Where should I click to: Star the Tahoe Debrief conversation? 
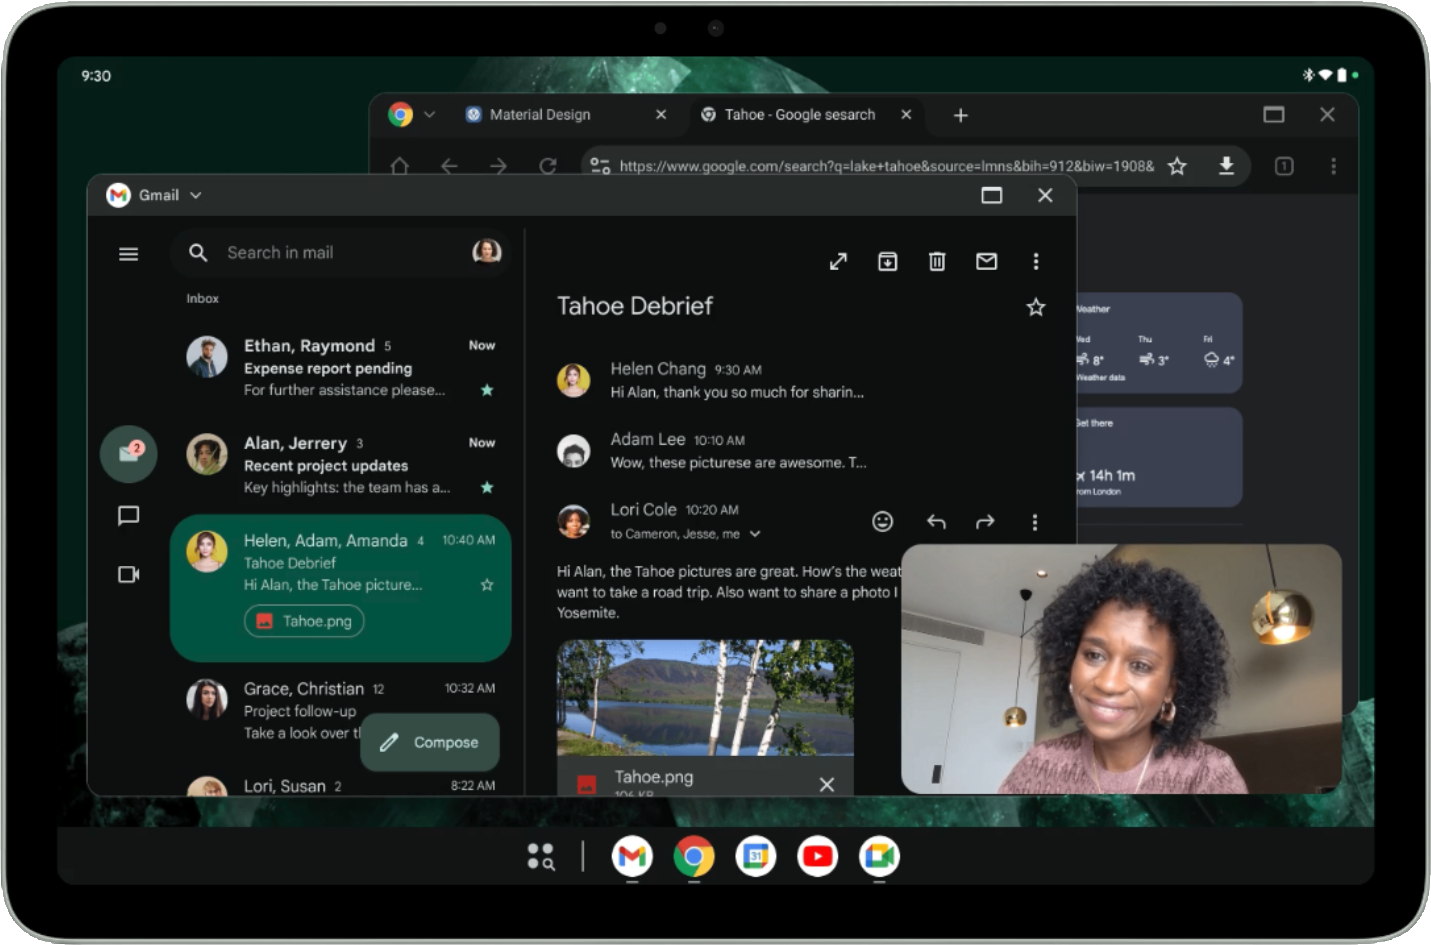pyautogui.click(x=1036, y=306)
